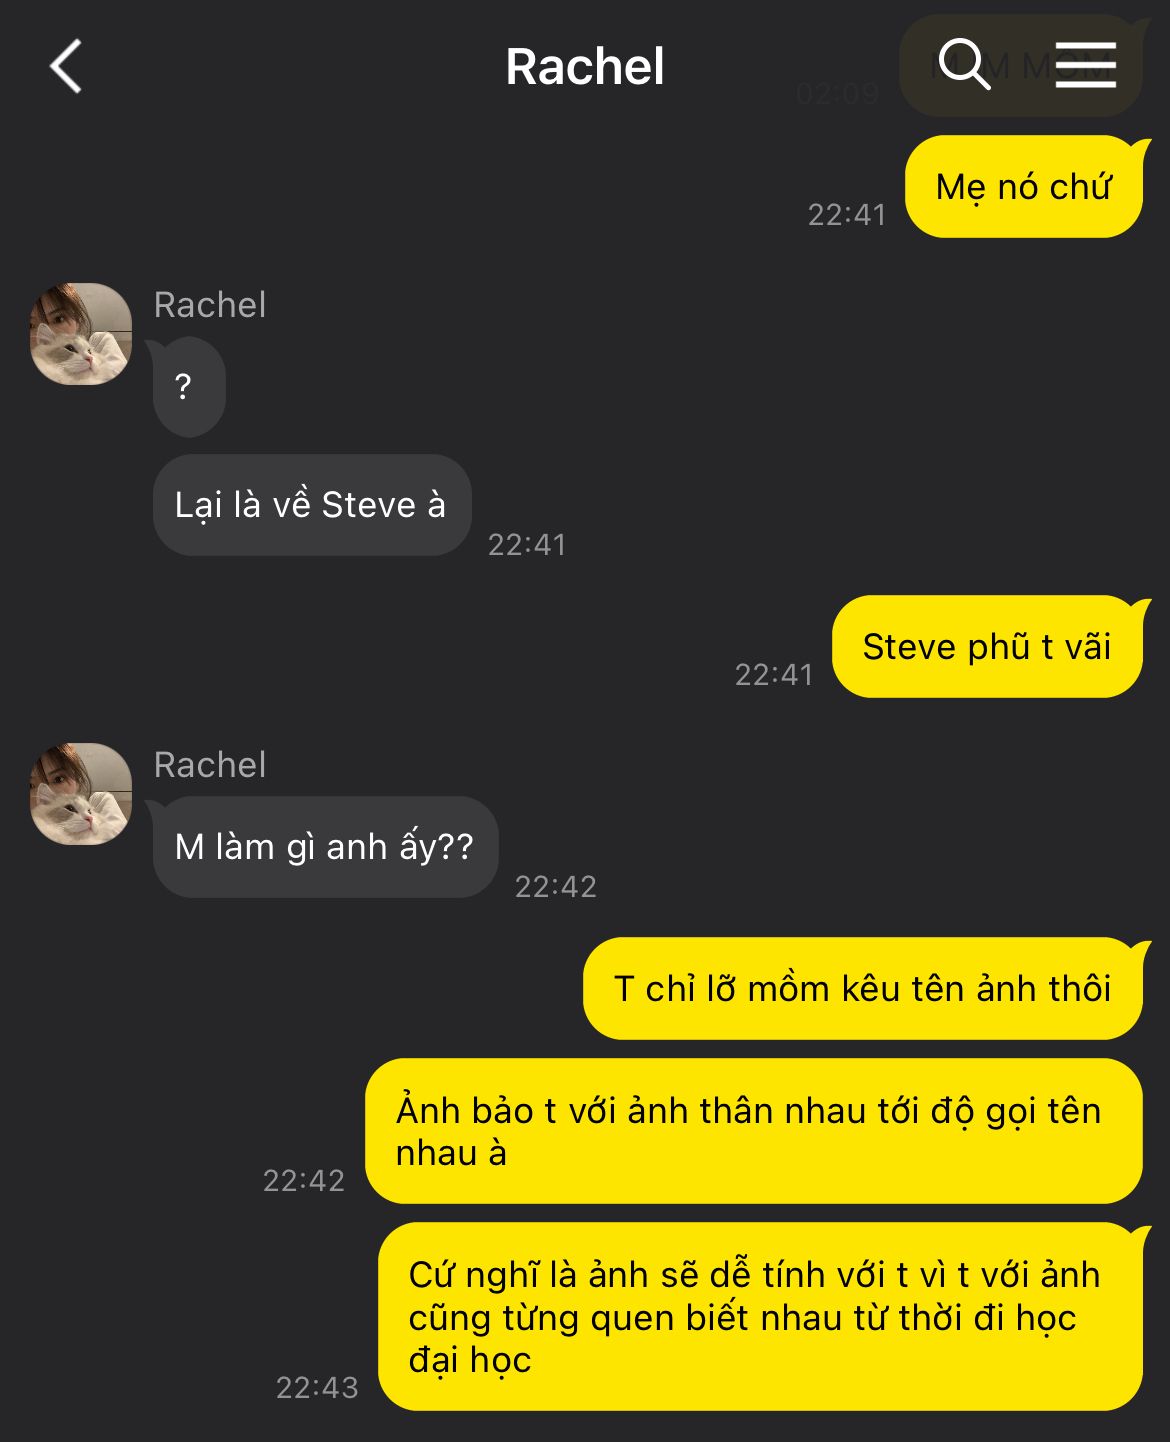Open chat search with magnifier icon
The image size is (1170, 1442).
tap(964, 66)
